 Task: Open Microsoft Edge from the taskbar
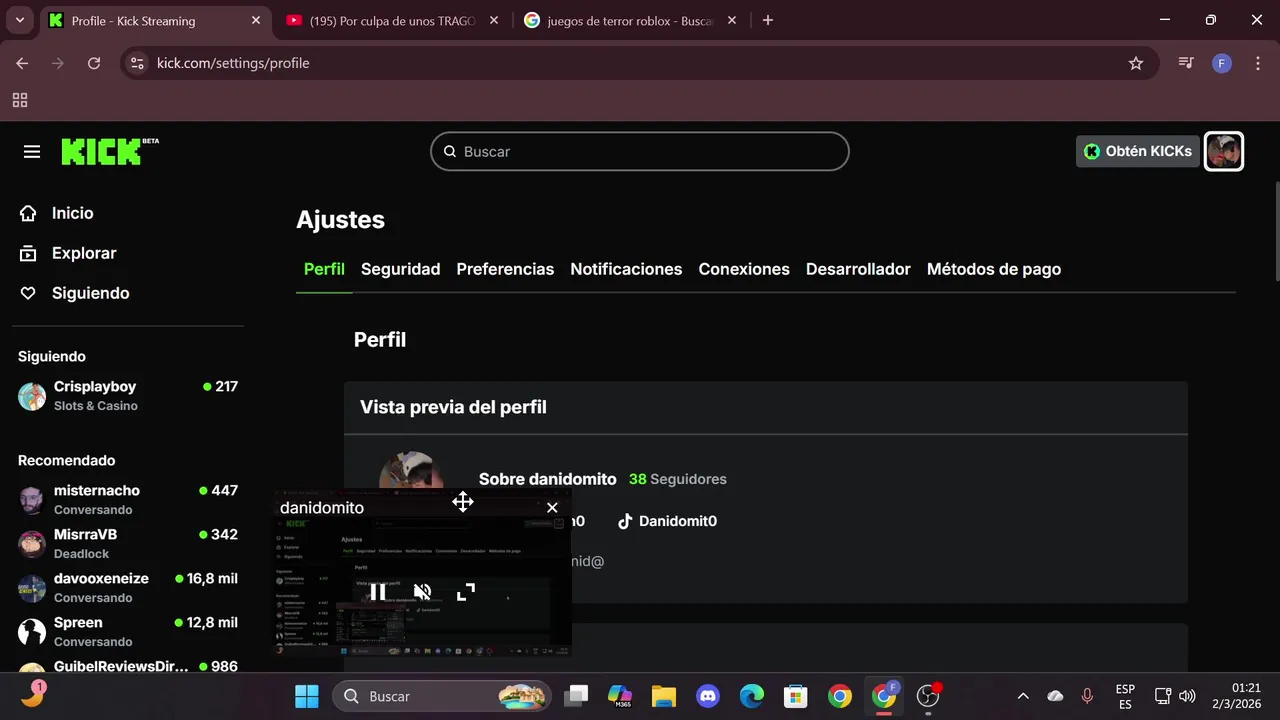752,696
